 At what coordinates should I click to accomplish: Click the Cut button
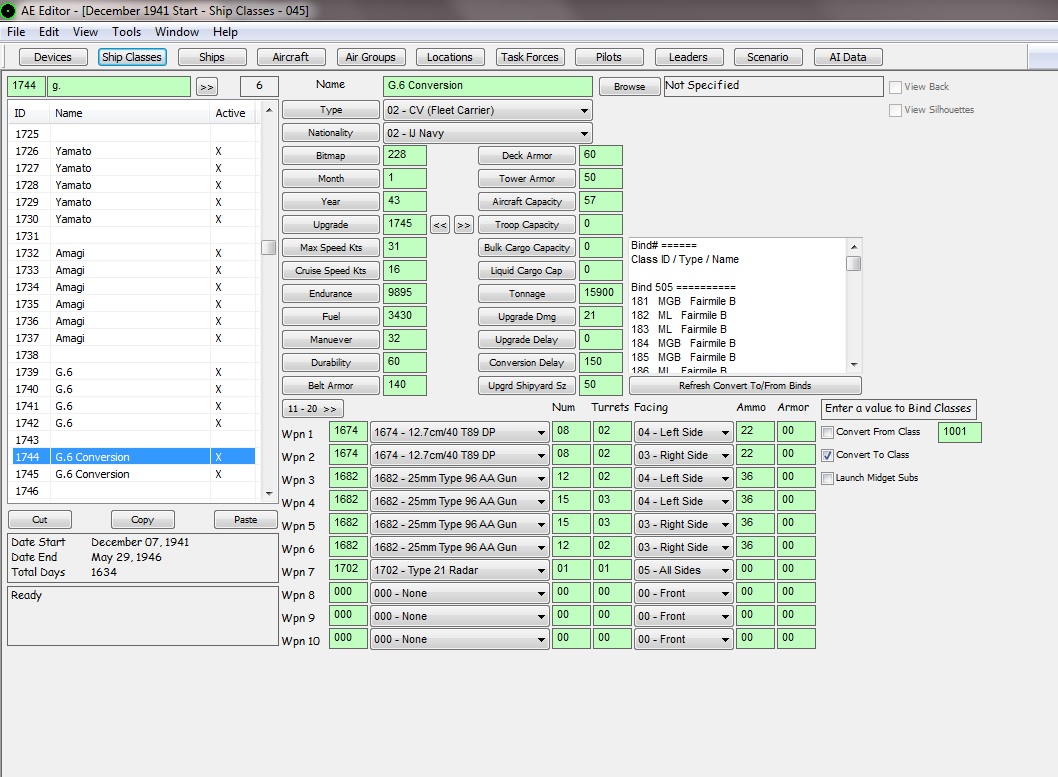pyautogui.click(x=40, y=520)
